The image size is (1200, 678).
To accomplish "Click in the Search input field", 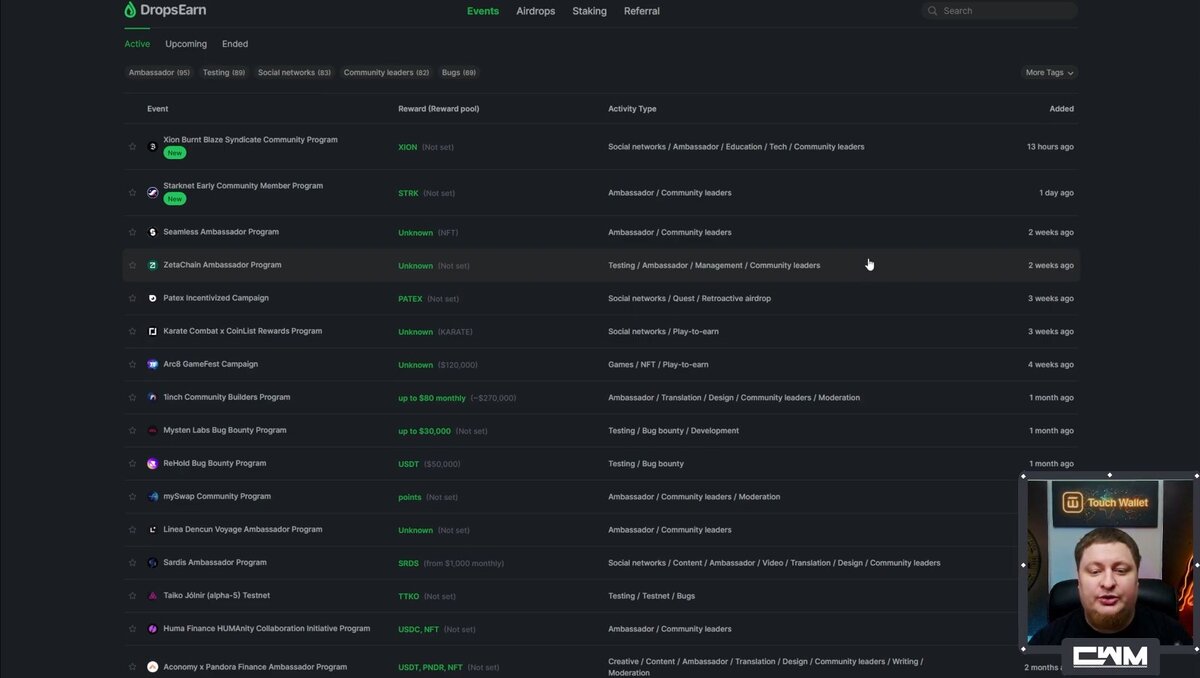I will [999, 11].
